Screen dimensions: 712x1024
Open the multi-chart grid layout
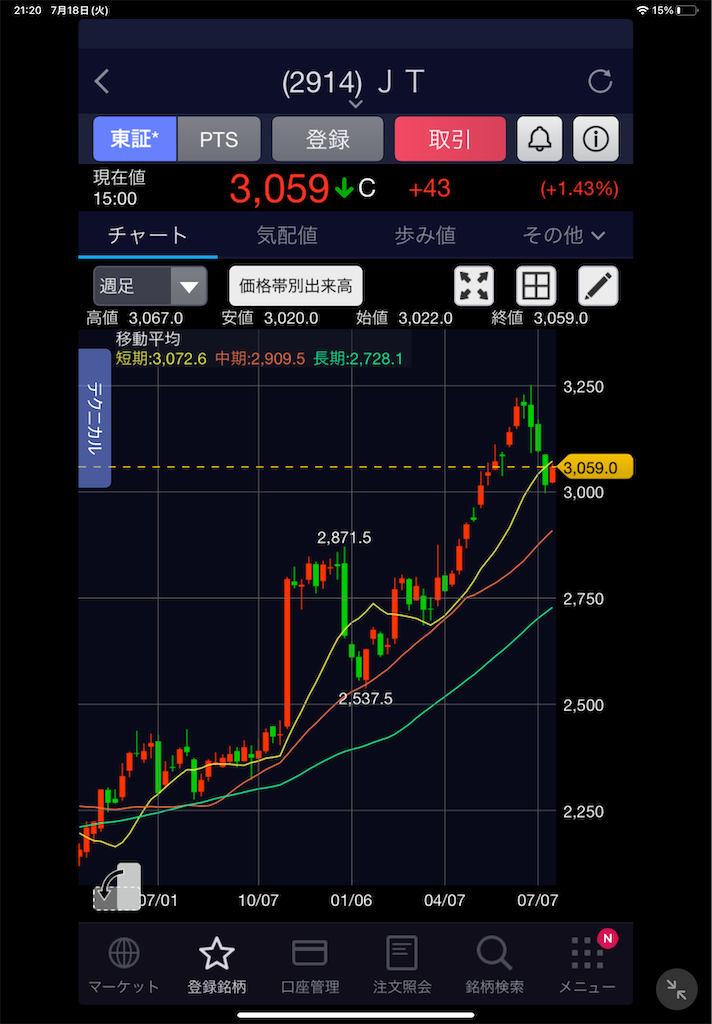[536, 286]
